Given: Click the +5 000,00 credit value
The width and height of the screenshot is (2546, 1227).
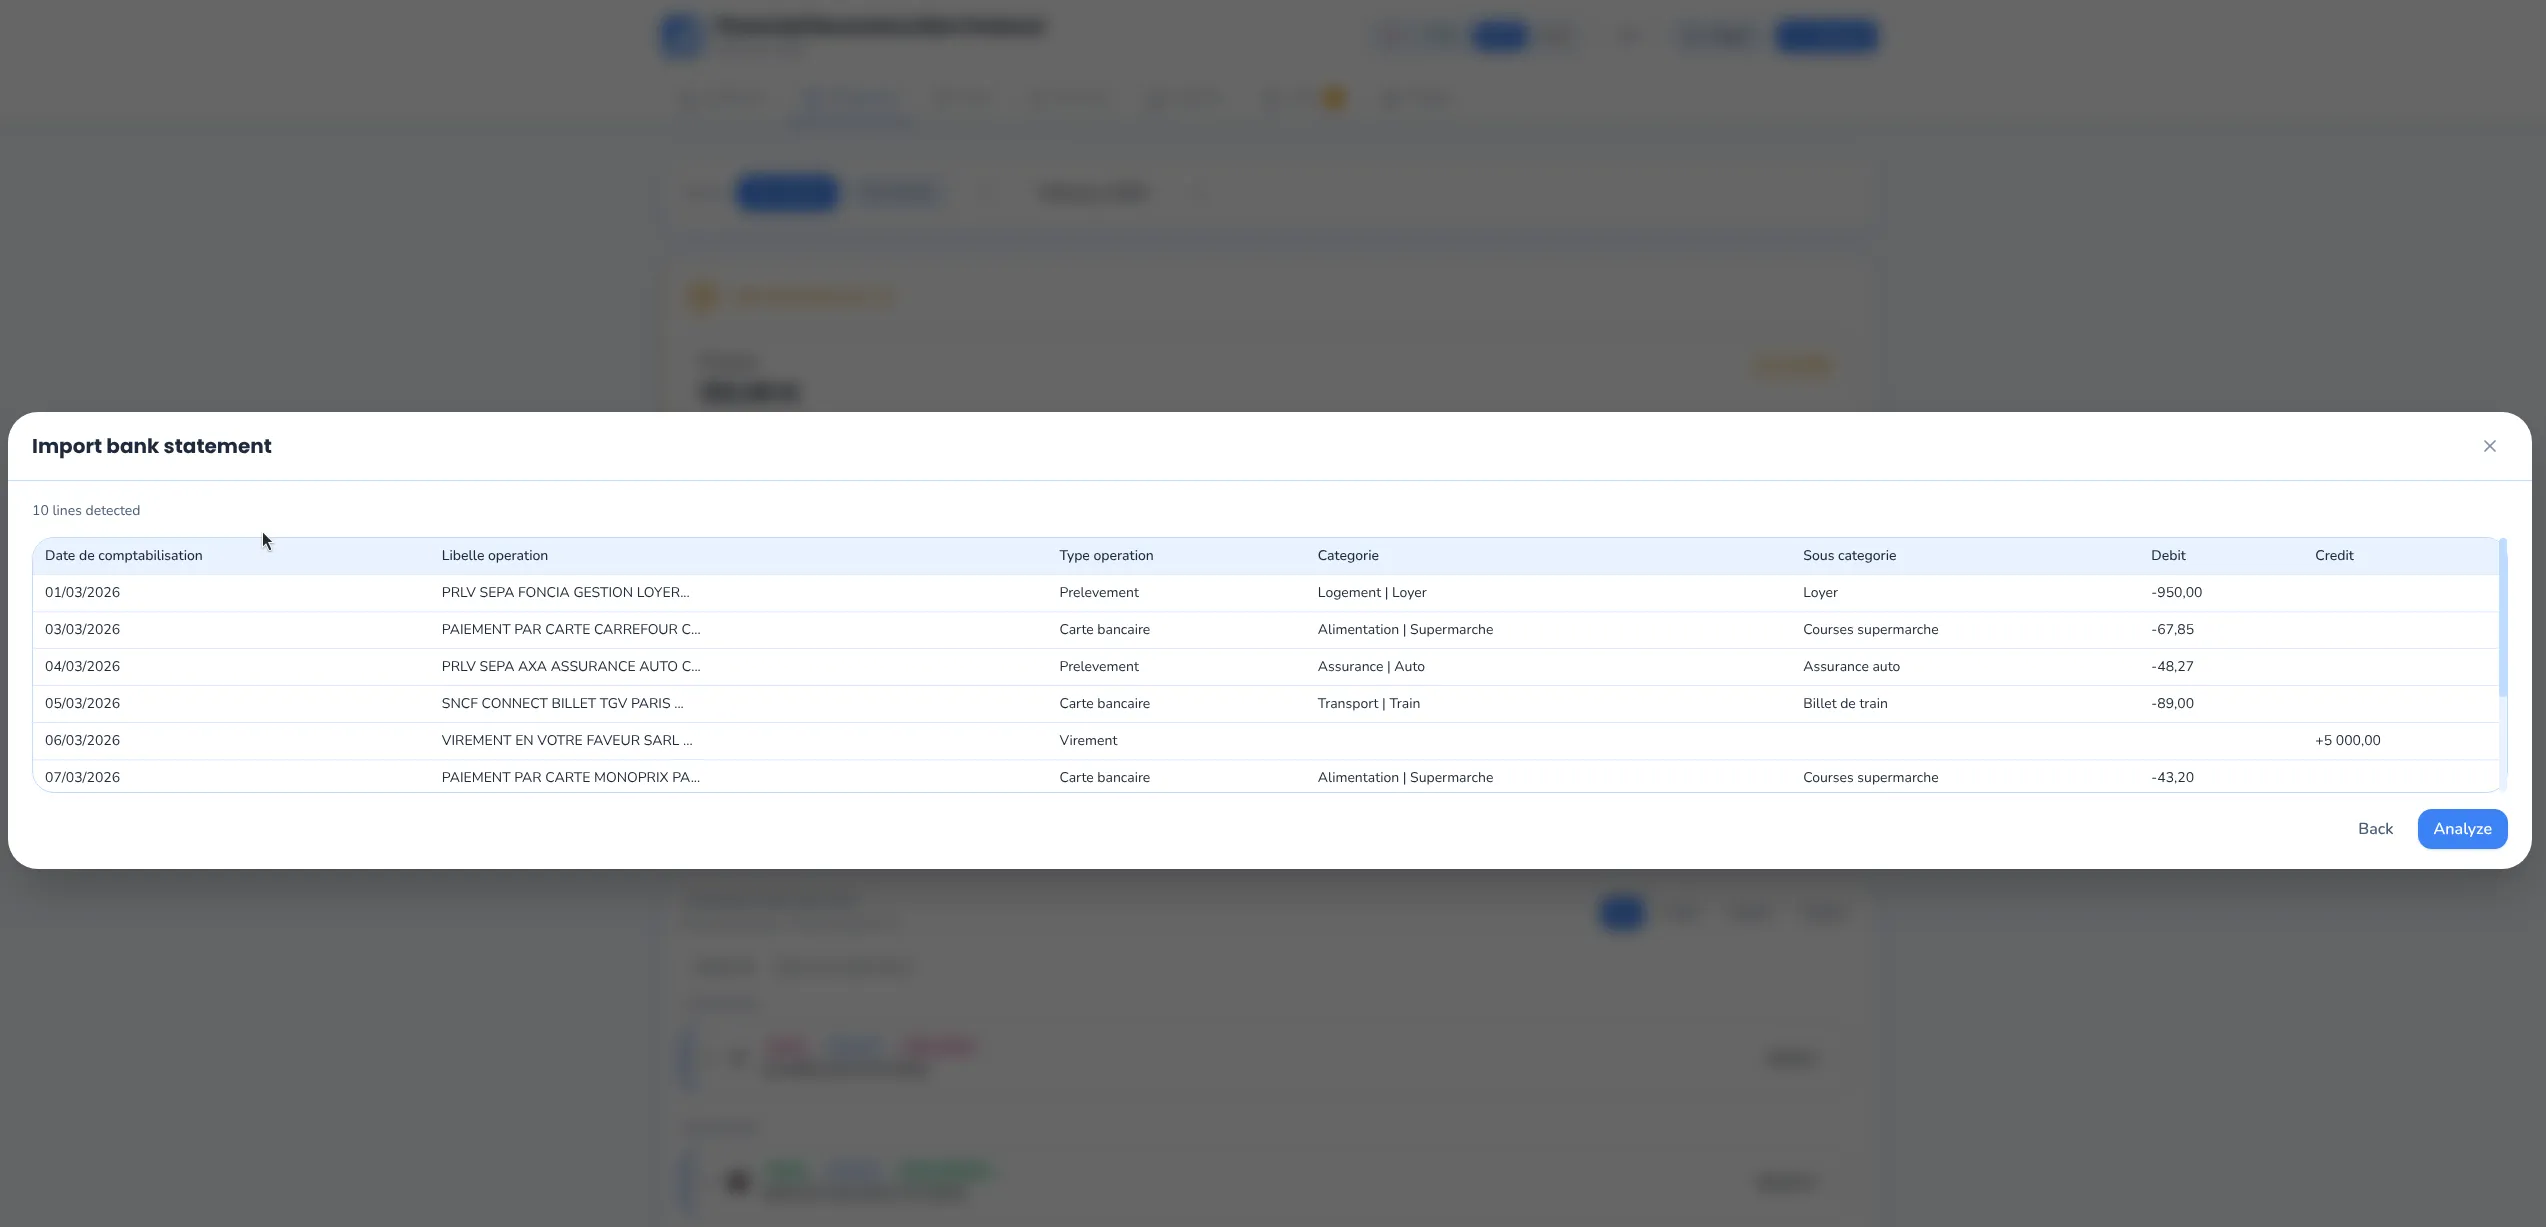Looking at the screenshot, I should 2348,740.
